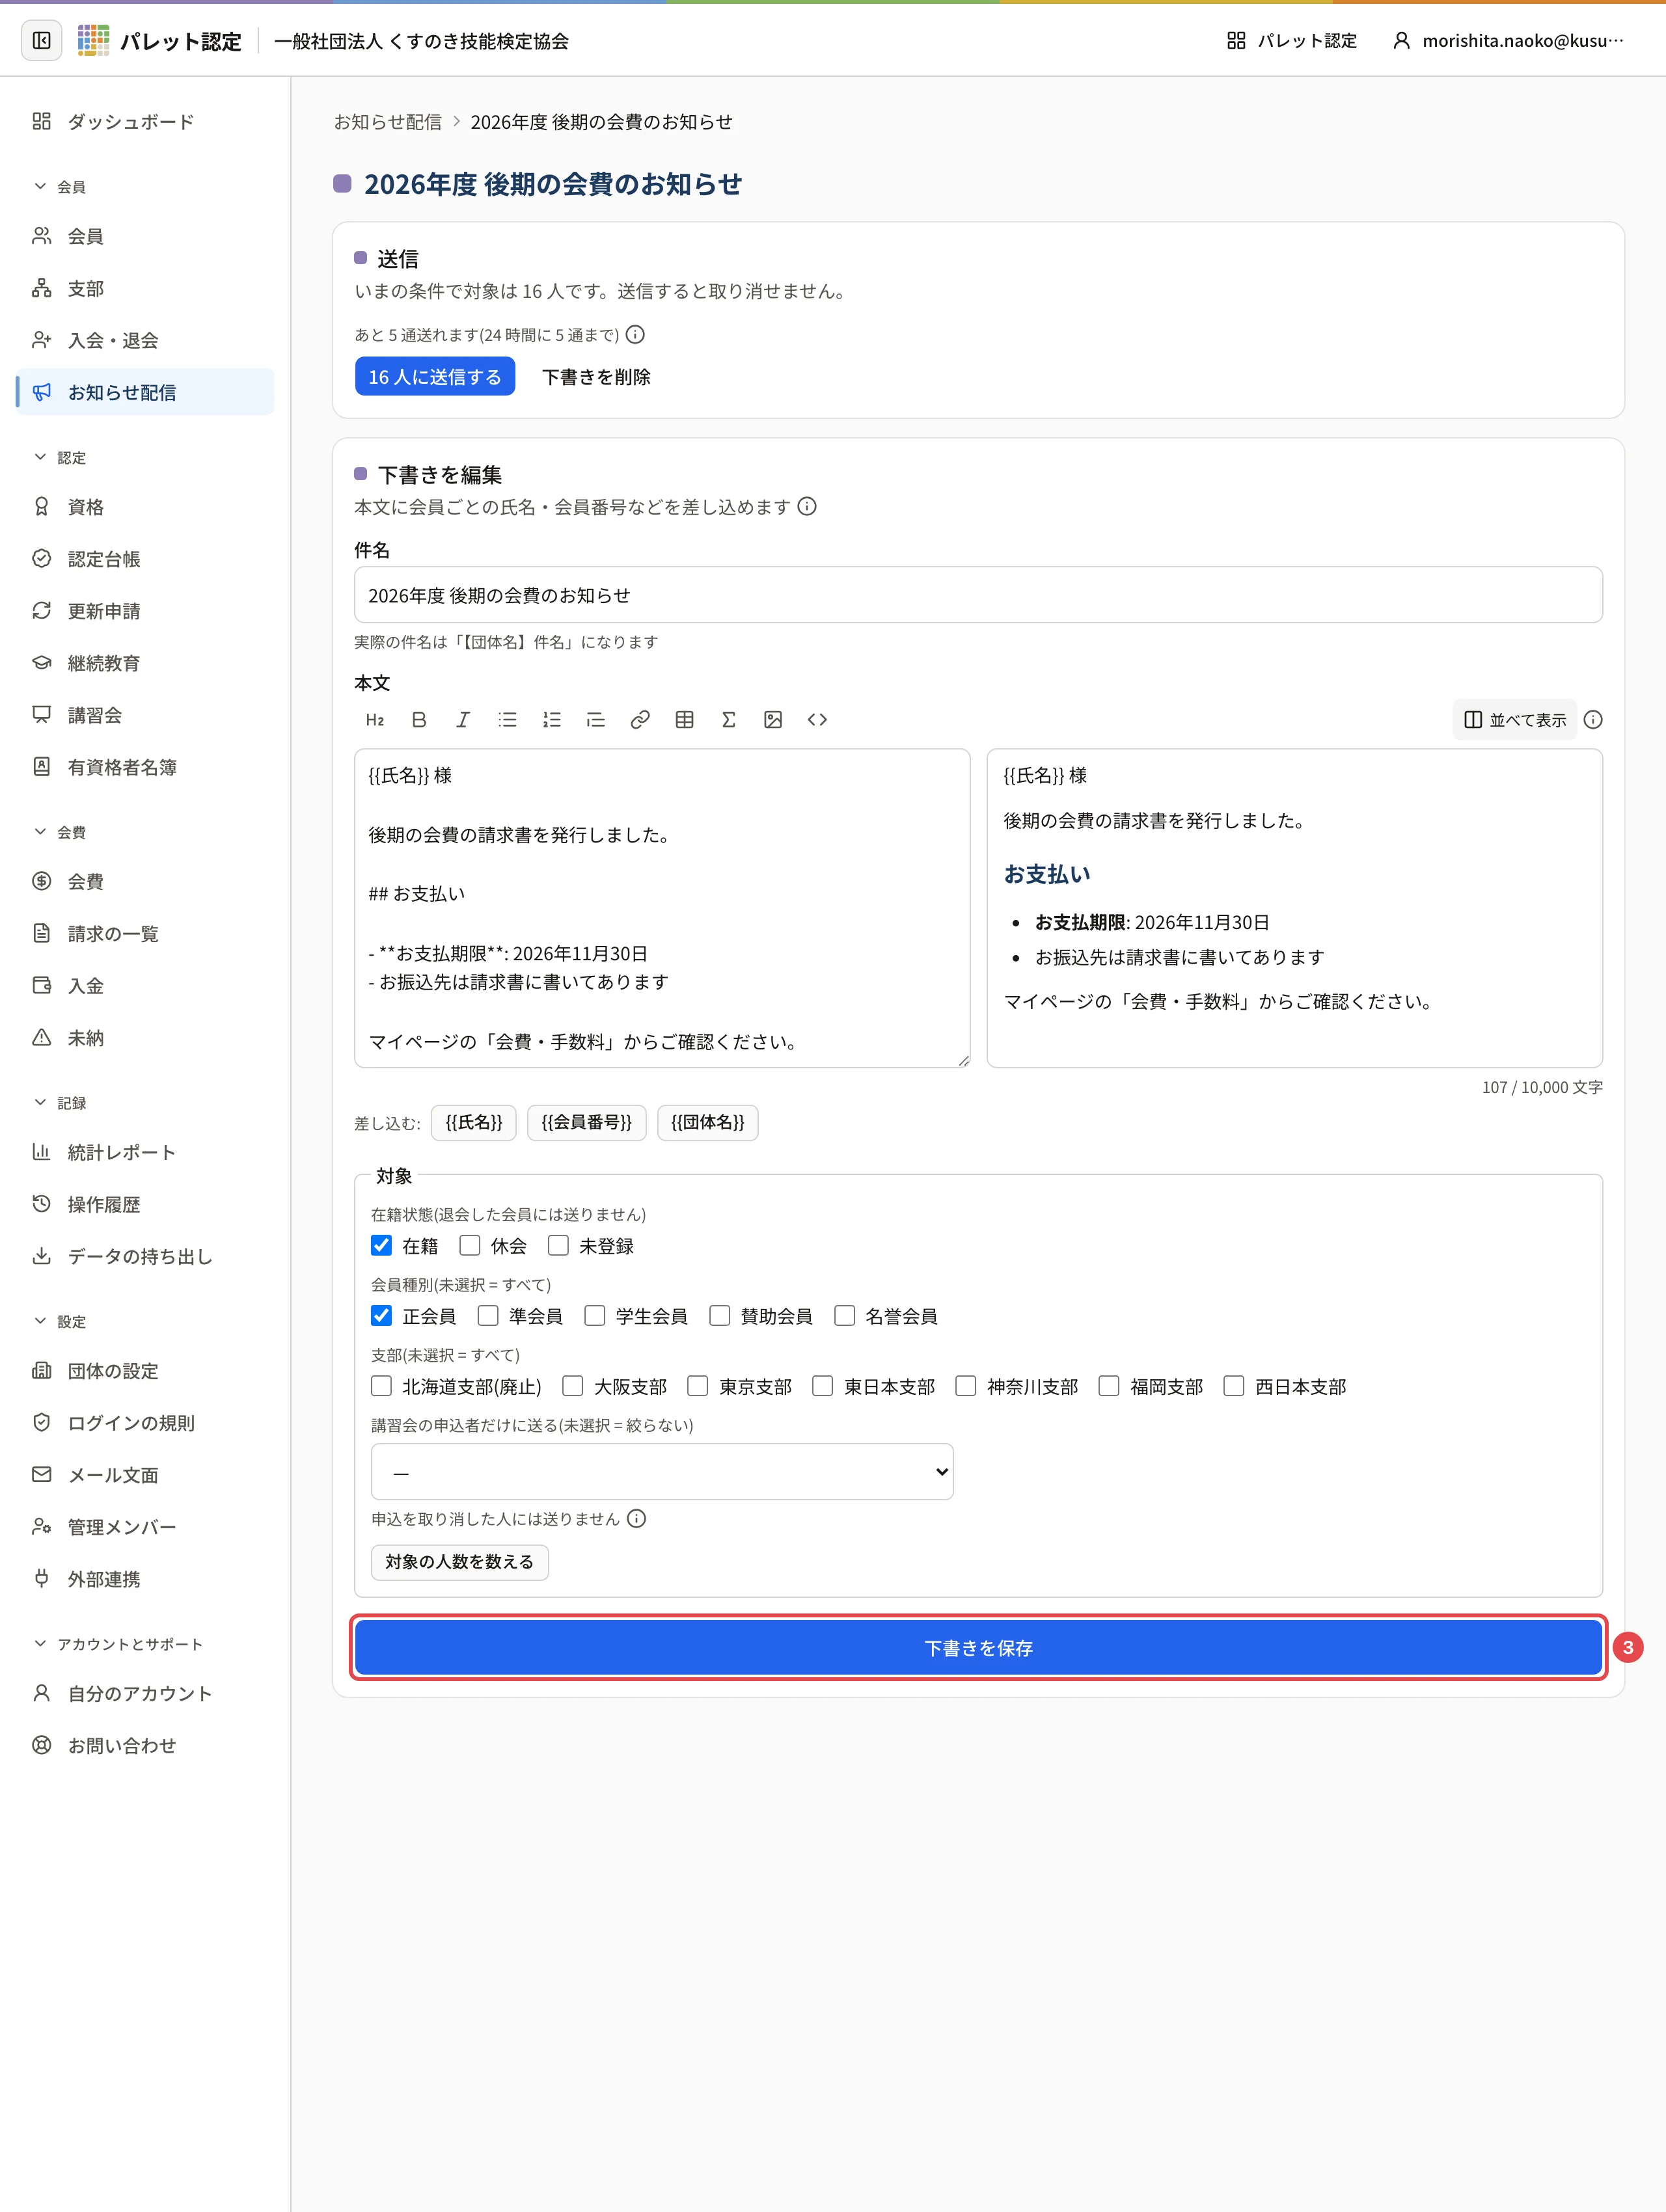Open 統計レポート in the sidebar
The width and height of the screenshot is (1666, 2212).
pos(145,1152)
